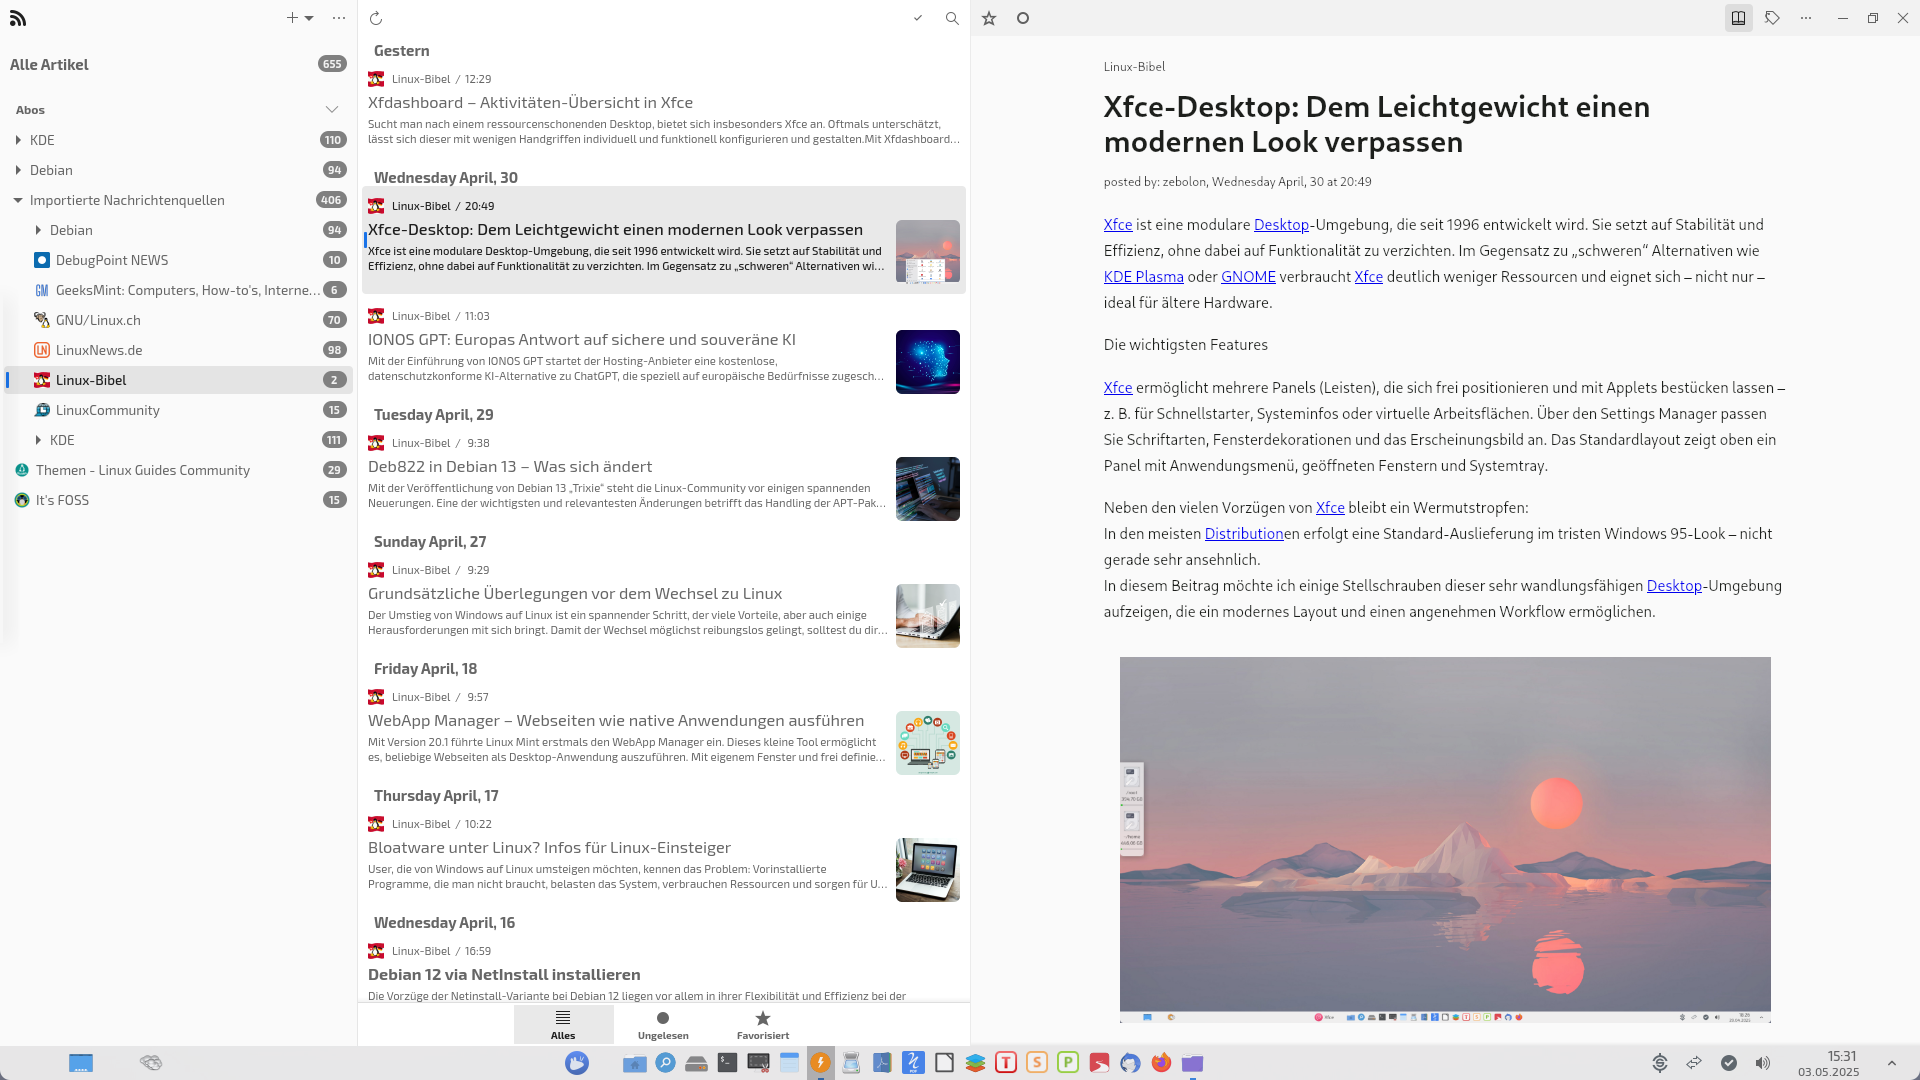Expand the top-level Debian folder arrow
The height and width of the screenshot is (1080, 1920).
tap(18, 170)
